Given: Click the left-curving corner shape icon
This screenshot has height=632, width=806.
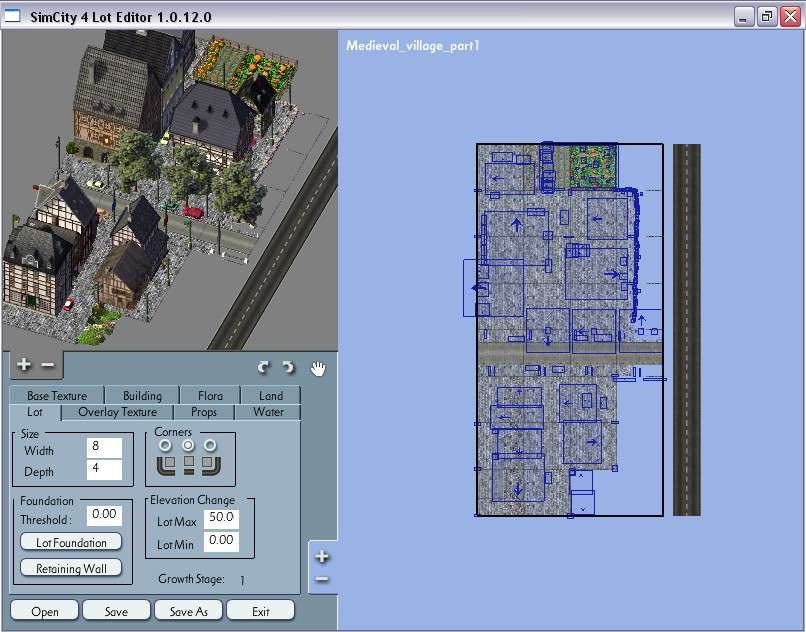Looking at the screenshot, I should point(166,464).
